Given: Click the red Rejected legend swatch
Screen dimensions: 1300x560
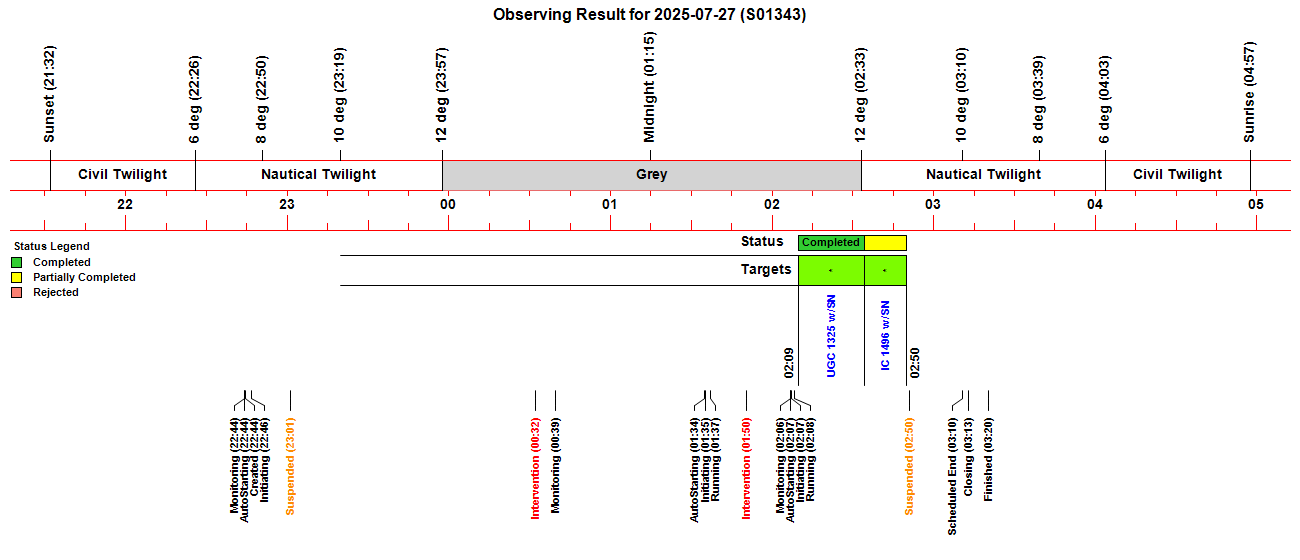Looking at the screenshot, I should tap(16, 293).
